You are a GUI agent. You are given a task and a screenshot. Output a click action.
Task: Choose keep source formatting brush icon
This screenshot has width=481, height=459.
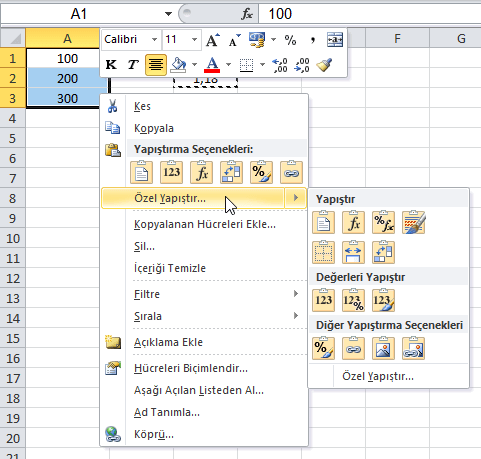413,222
